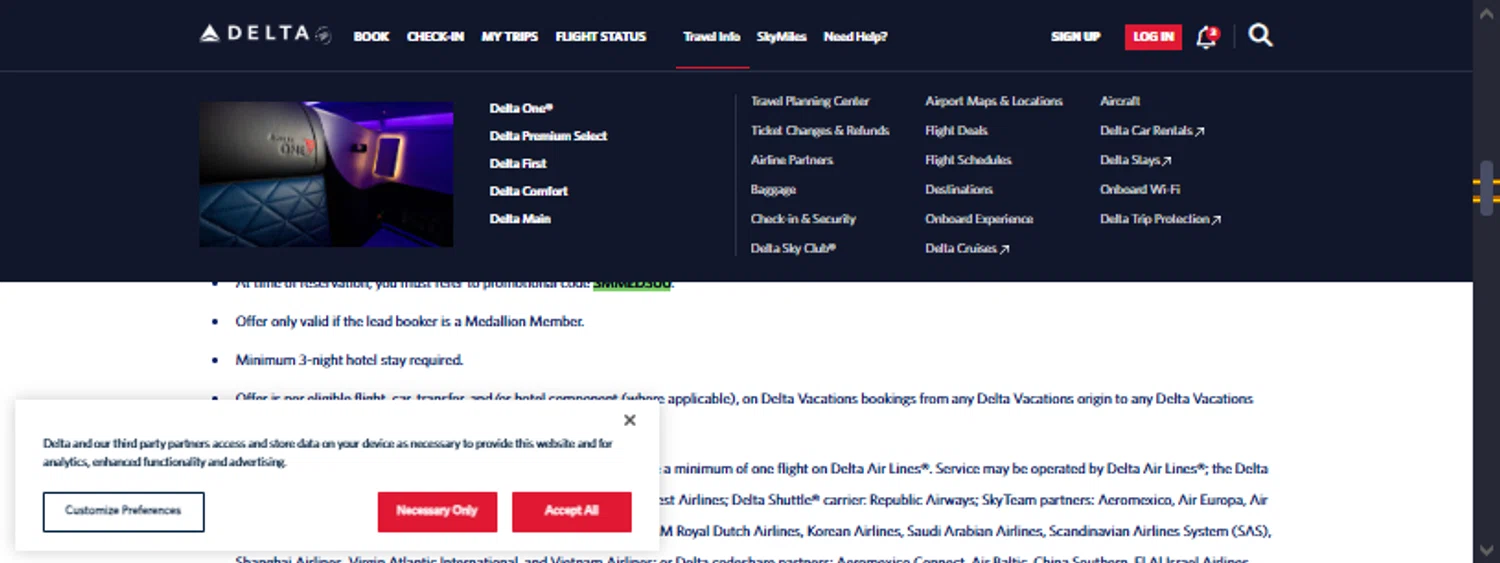Viewport: 1500px width, 563px height.
Task: Open Delta Stays external link
Action: tap(1135, 160)
